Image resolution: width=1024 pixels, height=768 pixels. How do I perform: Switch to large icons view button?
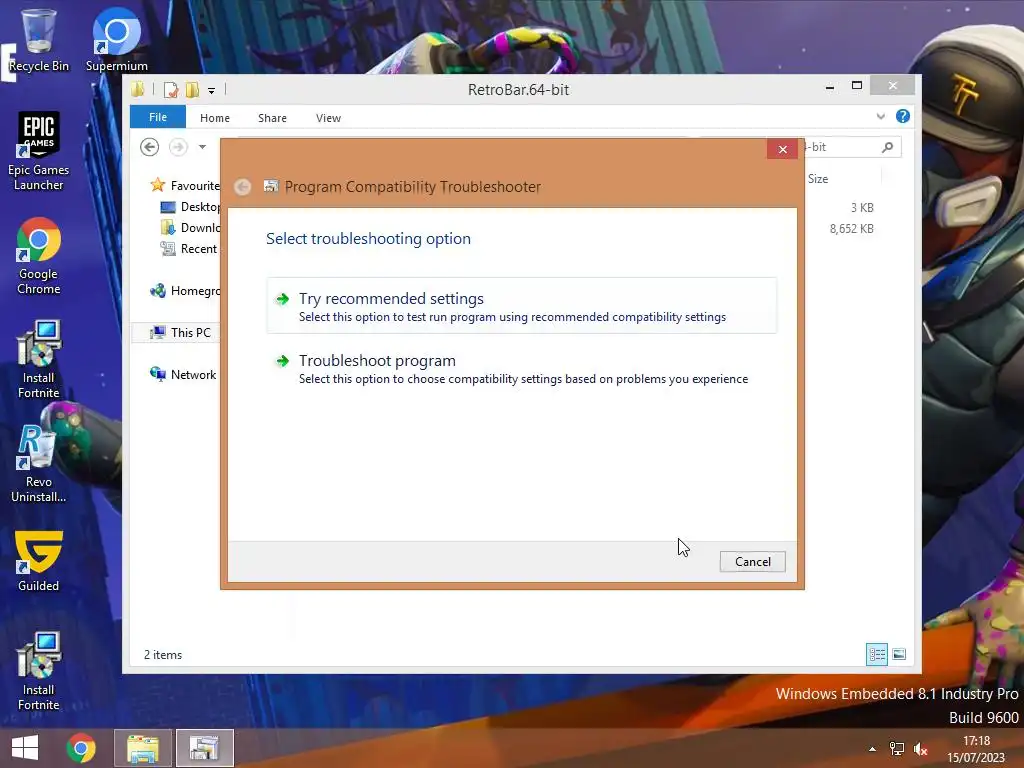point(899,654)
